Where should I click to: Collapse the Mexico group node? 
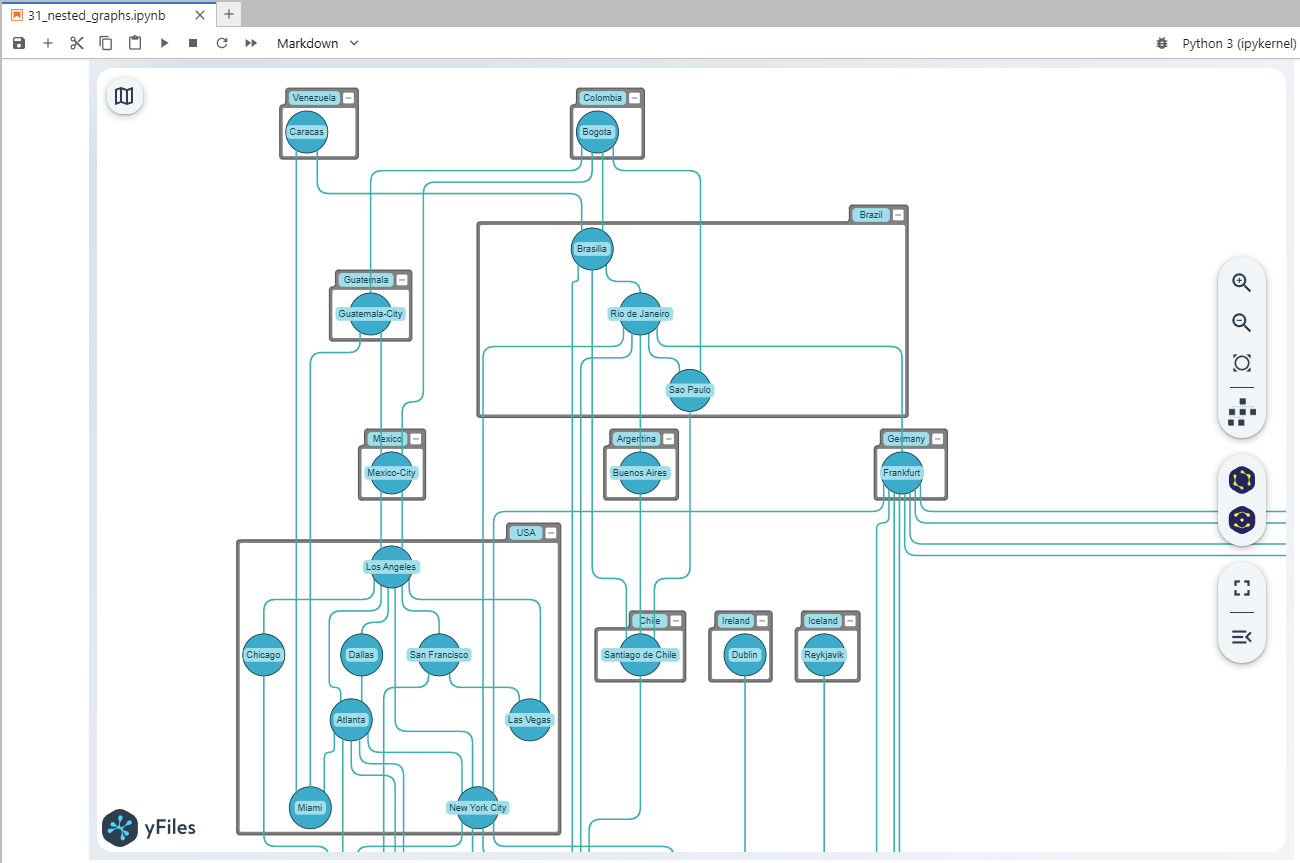pyautogui.click(x=416, y=439)
